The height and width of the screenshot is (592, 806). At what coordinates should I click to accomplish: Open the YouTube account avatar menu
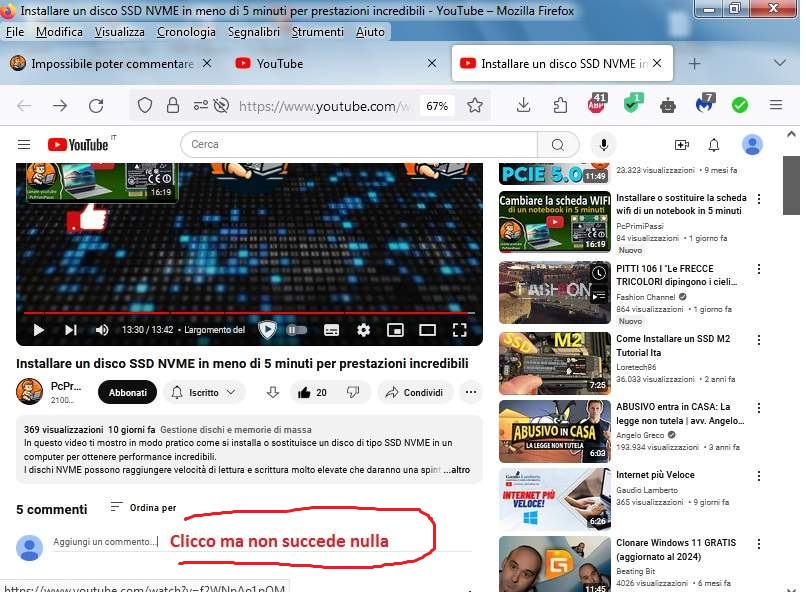tap(752, 144)
